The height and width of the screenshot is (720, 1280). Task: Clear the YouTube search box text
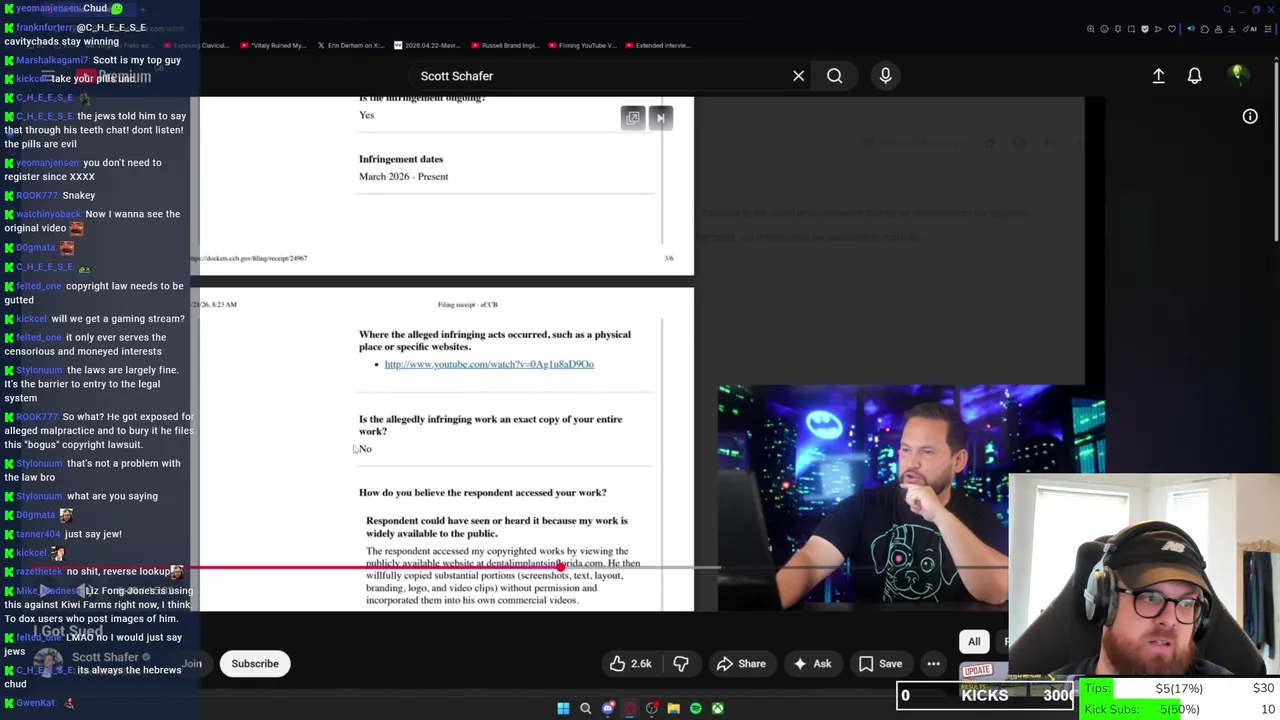(x=798, y=76)
